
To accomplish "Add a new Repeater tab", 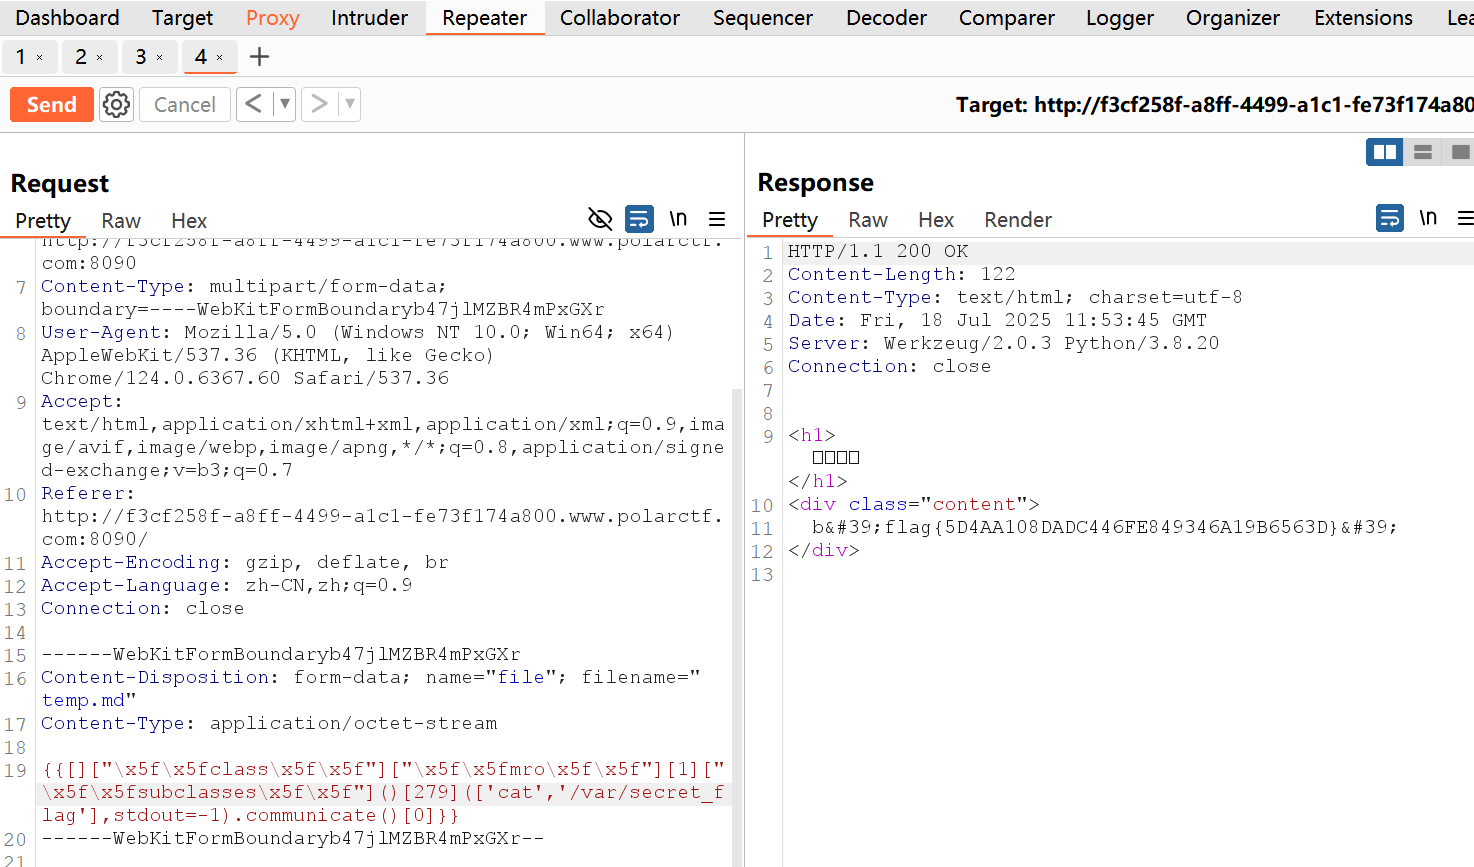I will tap(259, 57).
